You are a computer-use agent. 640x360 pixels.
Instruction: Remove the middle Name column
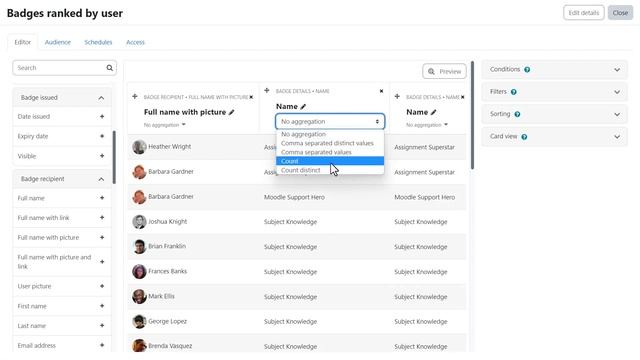pyautogui.click(x=381, y=91)
